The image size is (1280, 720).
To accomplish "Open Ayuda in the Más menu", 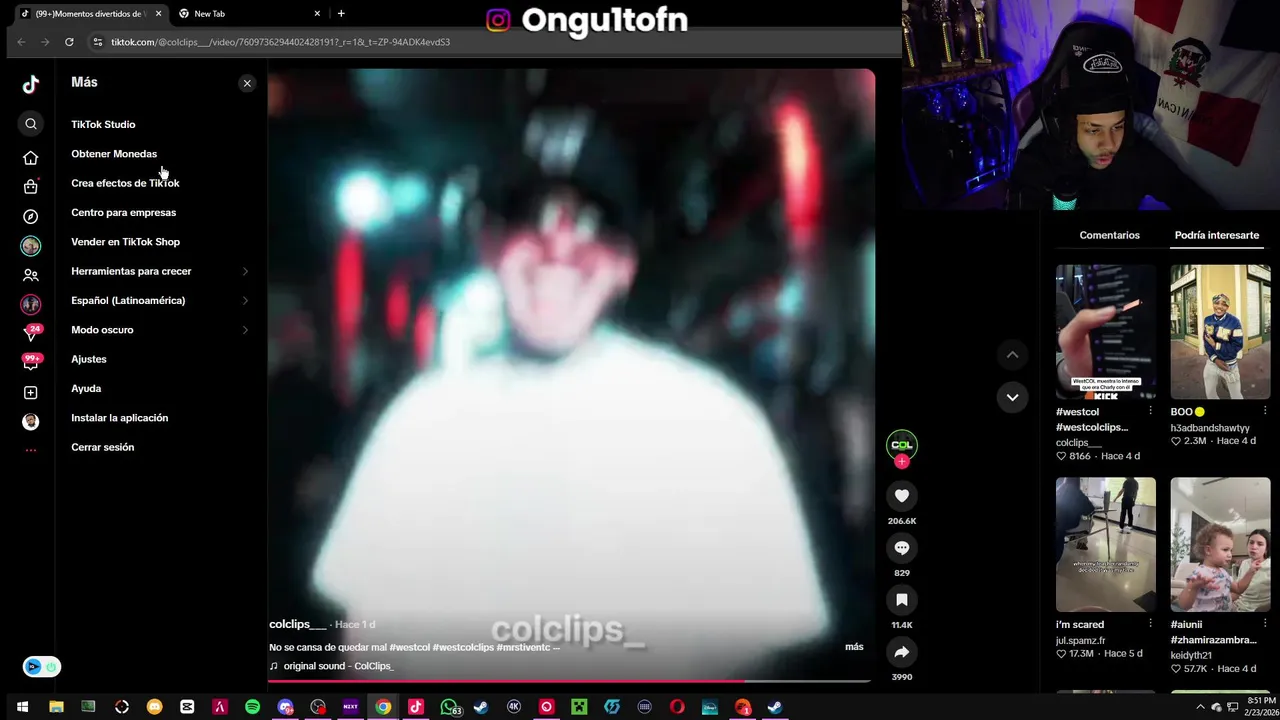I will (x=86, y=388).
